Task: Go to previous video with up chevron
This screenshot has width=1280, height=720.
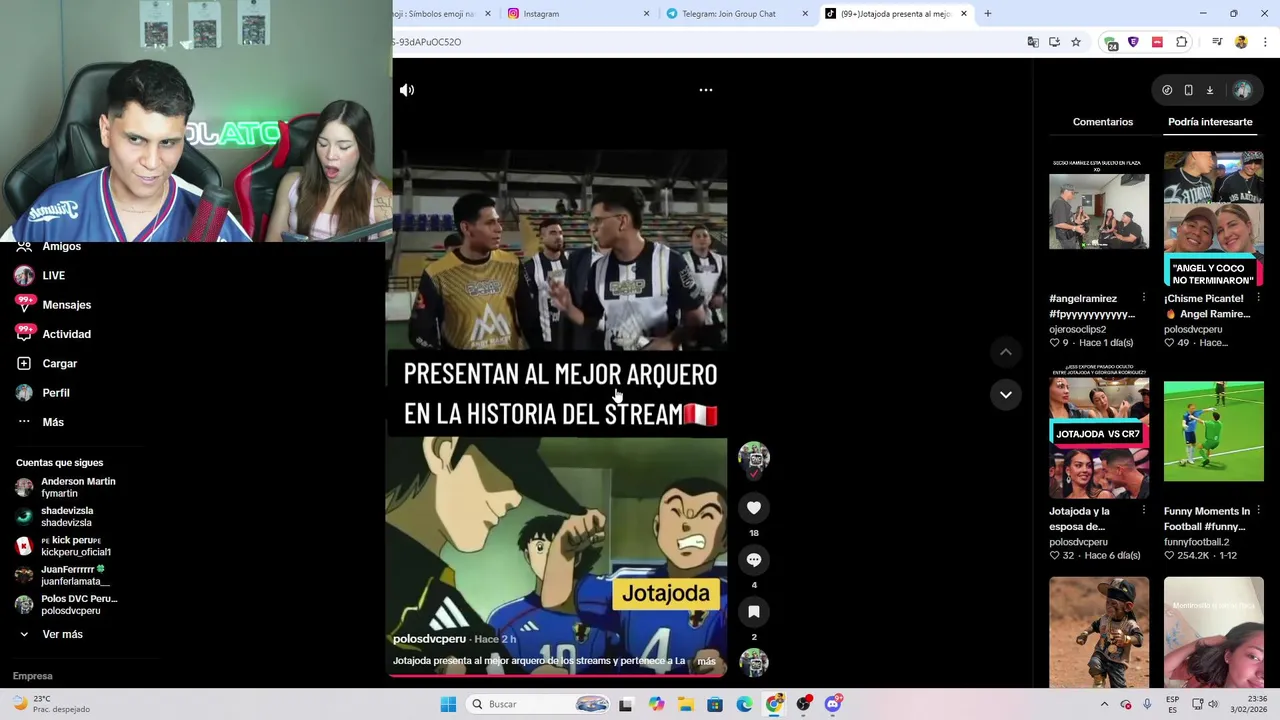Action: pos(1006,352)
